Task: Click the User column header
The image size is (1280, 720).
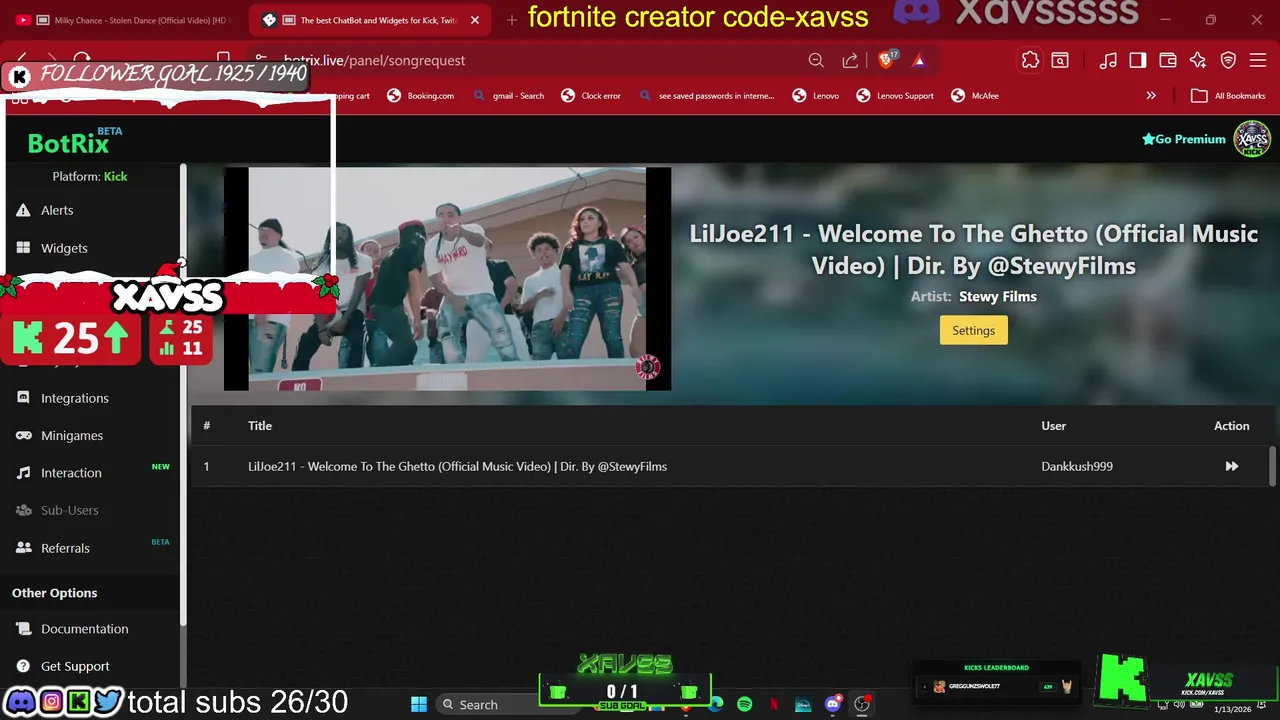Action: [1053, 426]
